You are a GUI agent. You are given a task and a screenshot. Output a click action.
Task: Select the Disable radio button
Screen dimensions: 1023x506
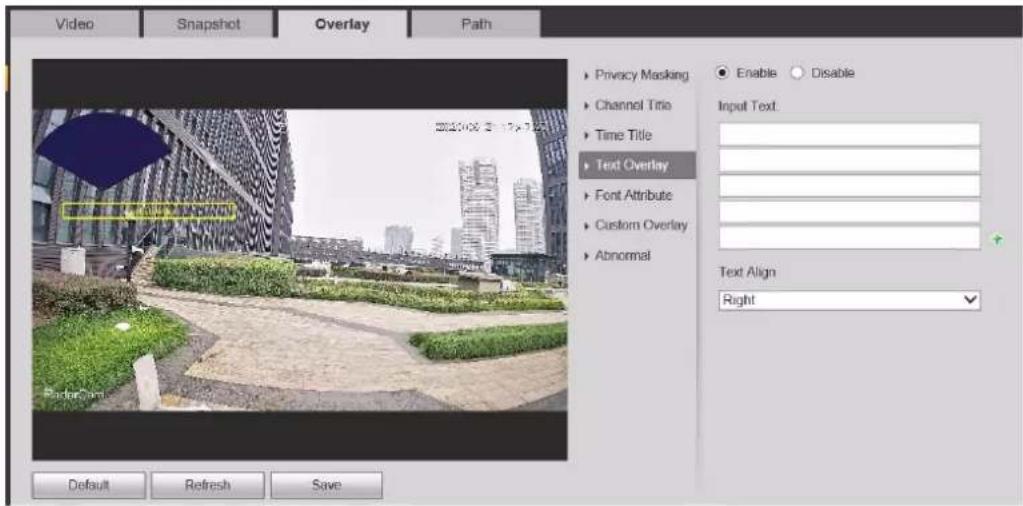click(x=797, y=73)
